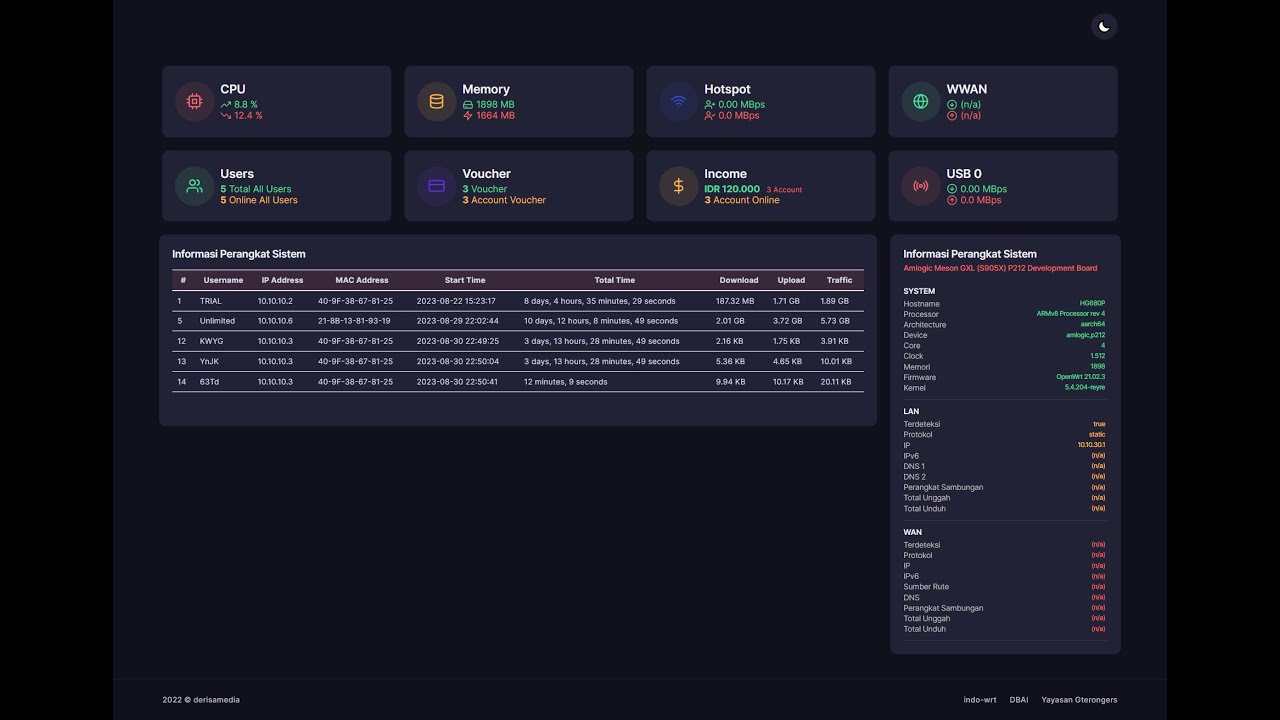Click the CPU chip icon
1280x720 pixels.
point(194,101)
